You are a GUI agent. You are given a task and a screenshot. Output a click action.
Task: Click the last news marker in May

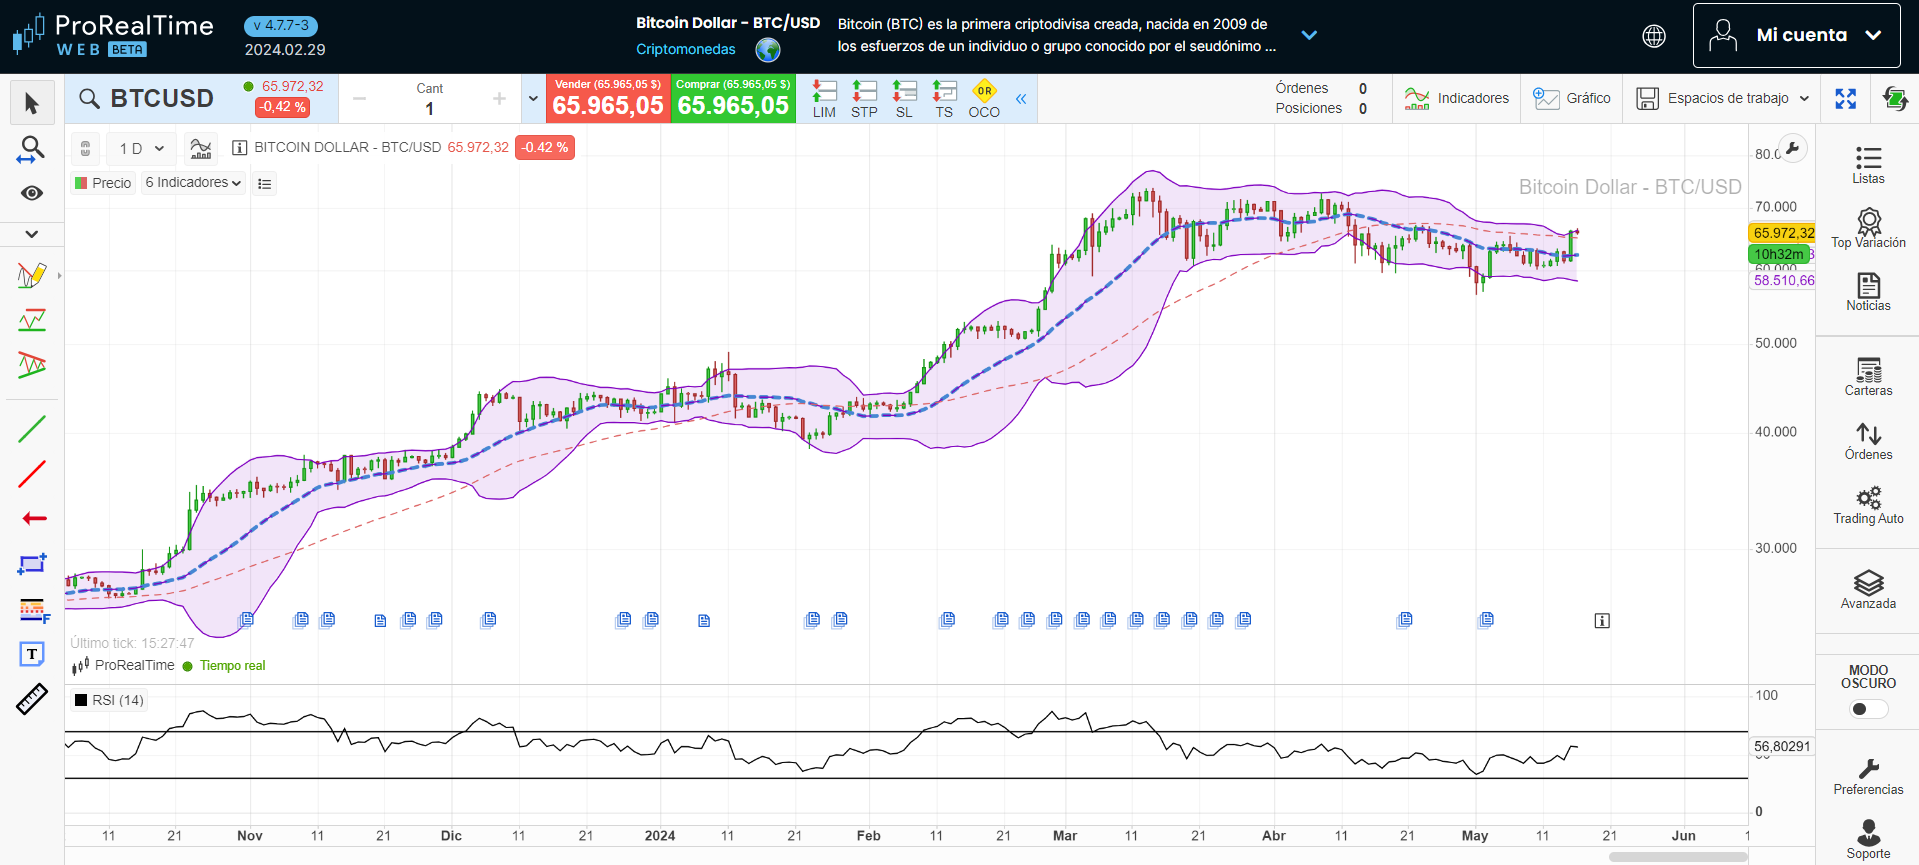pyautogui.click(x=1487, y=620)
